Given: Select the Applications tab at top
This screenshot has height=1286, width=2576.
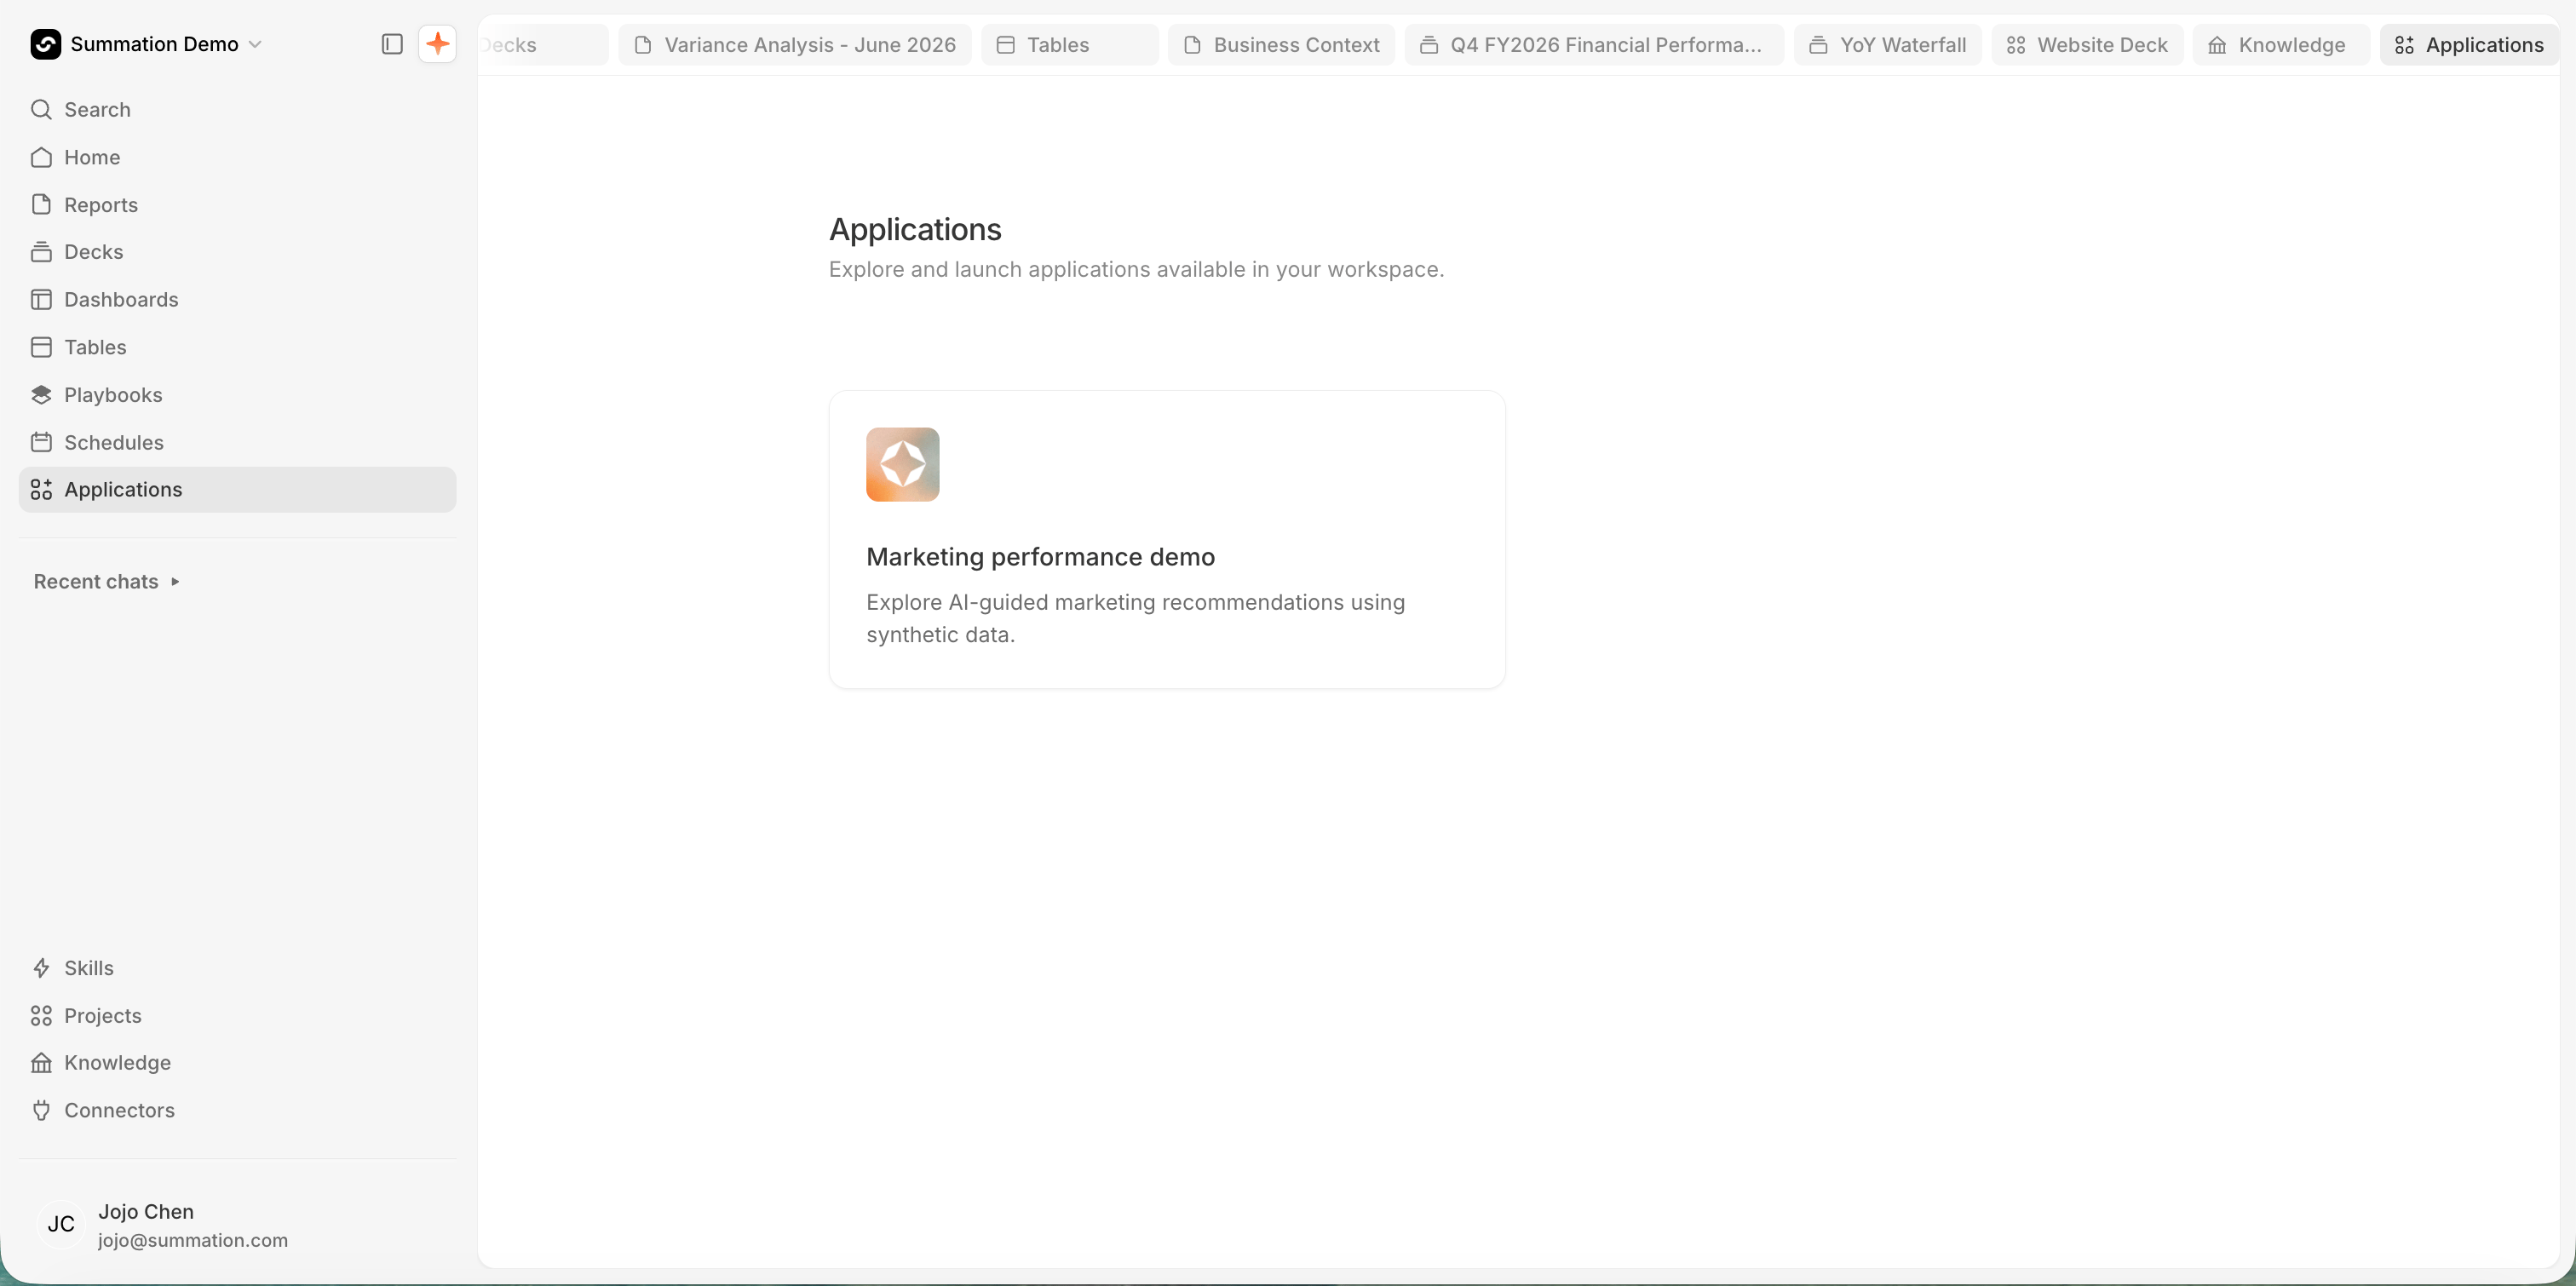Looking at the screenshot, I should coord(2469,45).
